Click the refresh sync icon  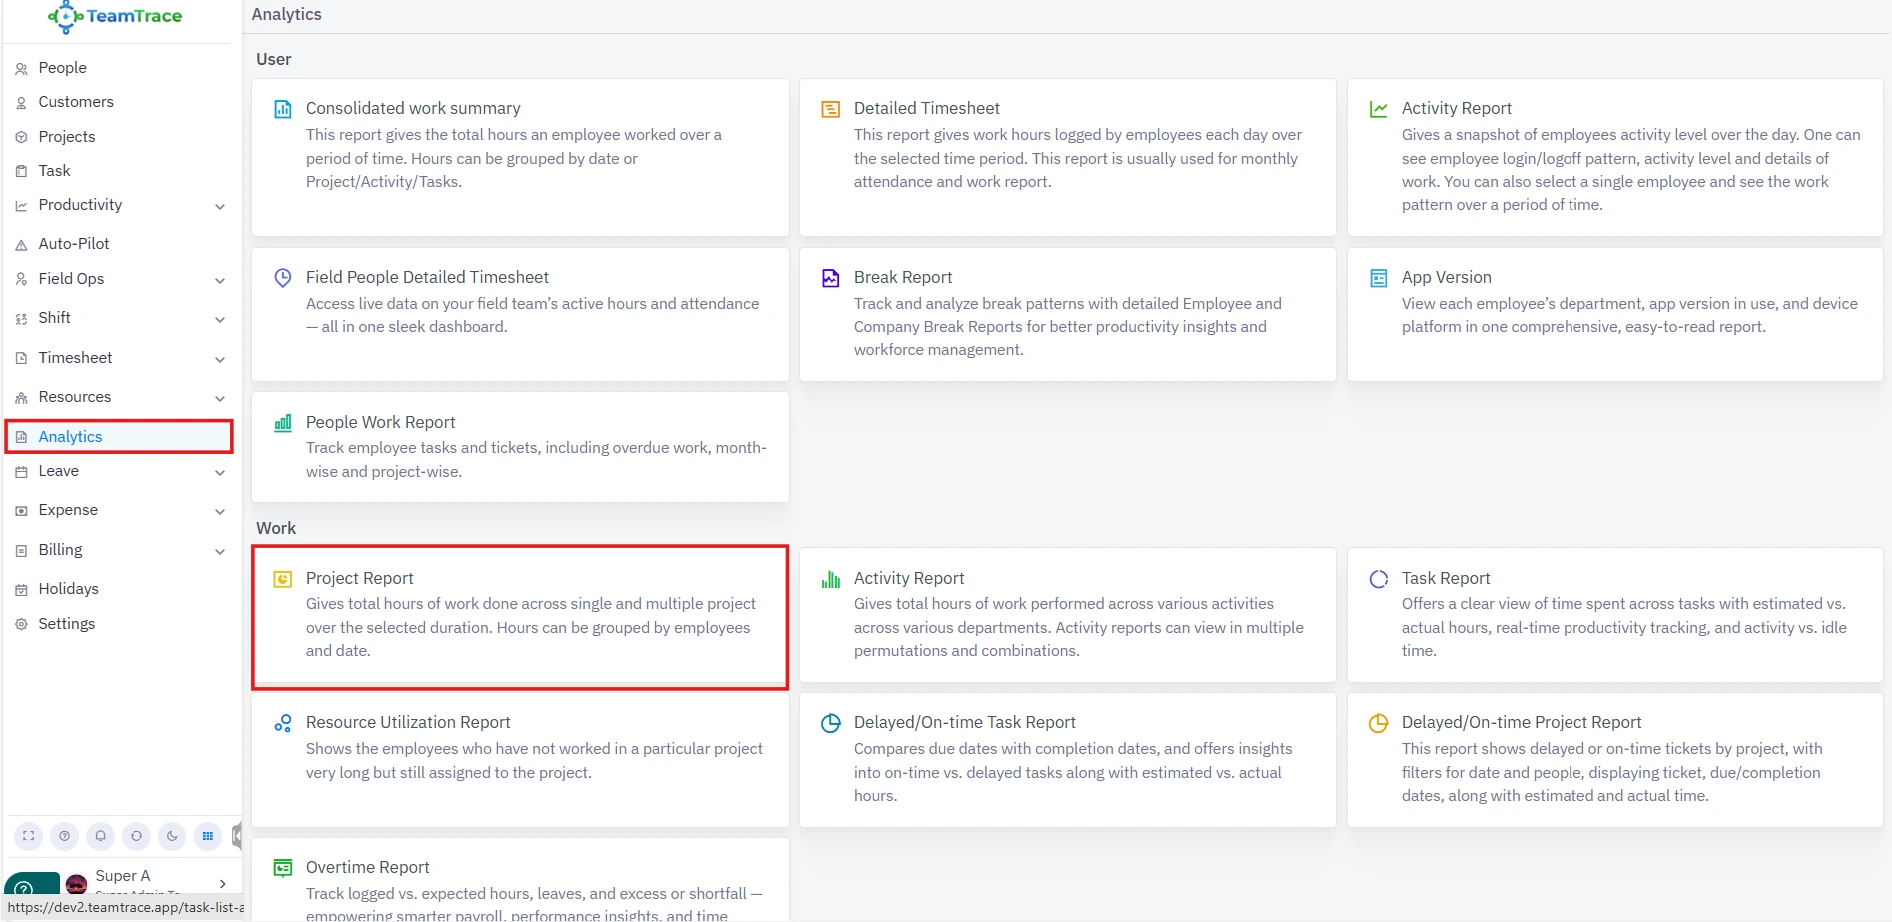tap(136, 836)
